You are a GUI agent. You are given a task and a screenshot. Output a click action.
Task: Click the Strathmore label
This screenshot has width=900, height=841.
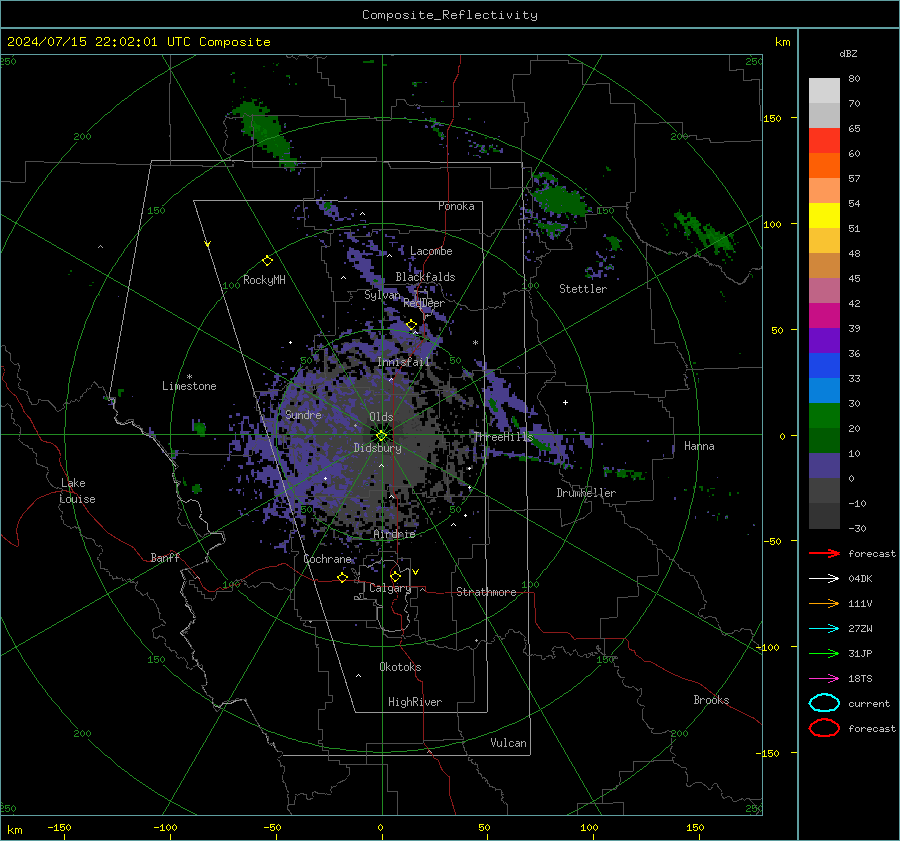click(486, 592)
